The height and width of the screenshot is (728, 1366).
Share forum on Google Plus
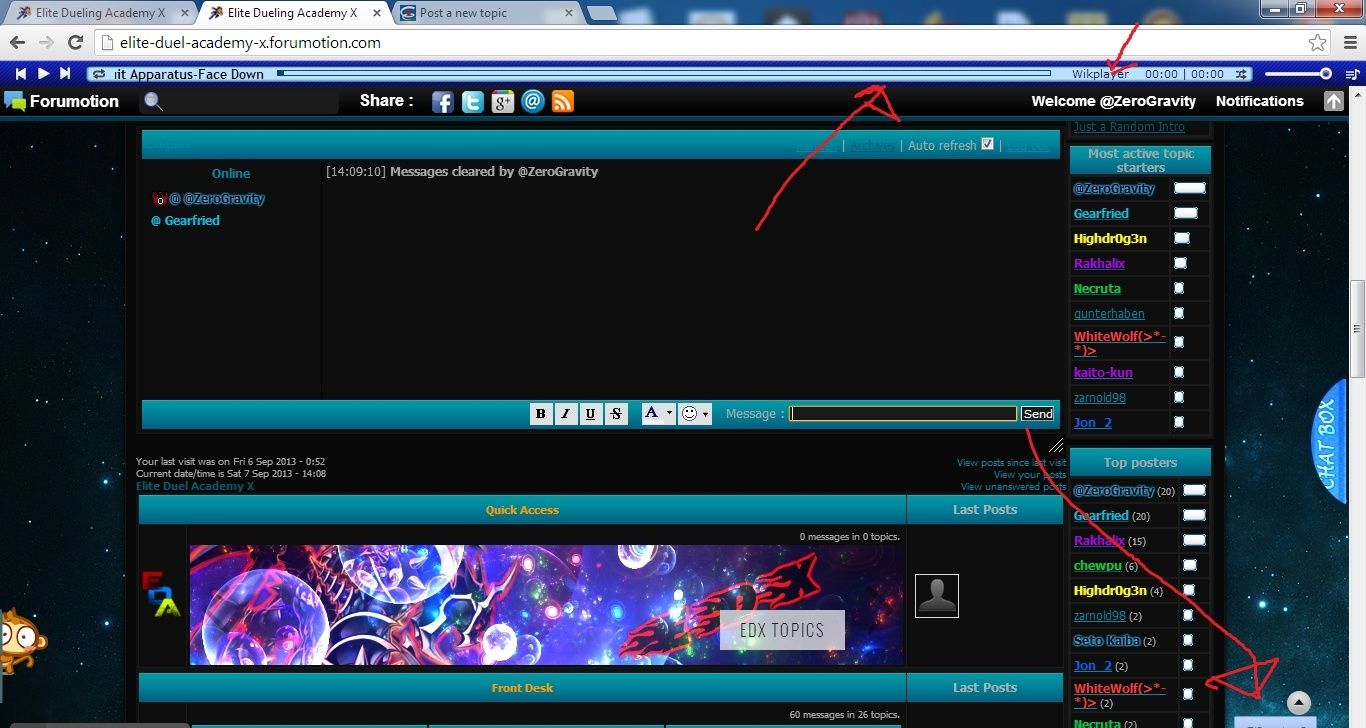pos(502,101)
